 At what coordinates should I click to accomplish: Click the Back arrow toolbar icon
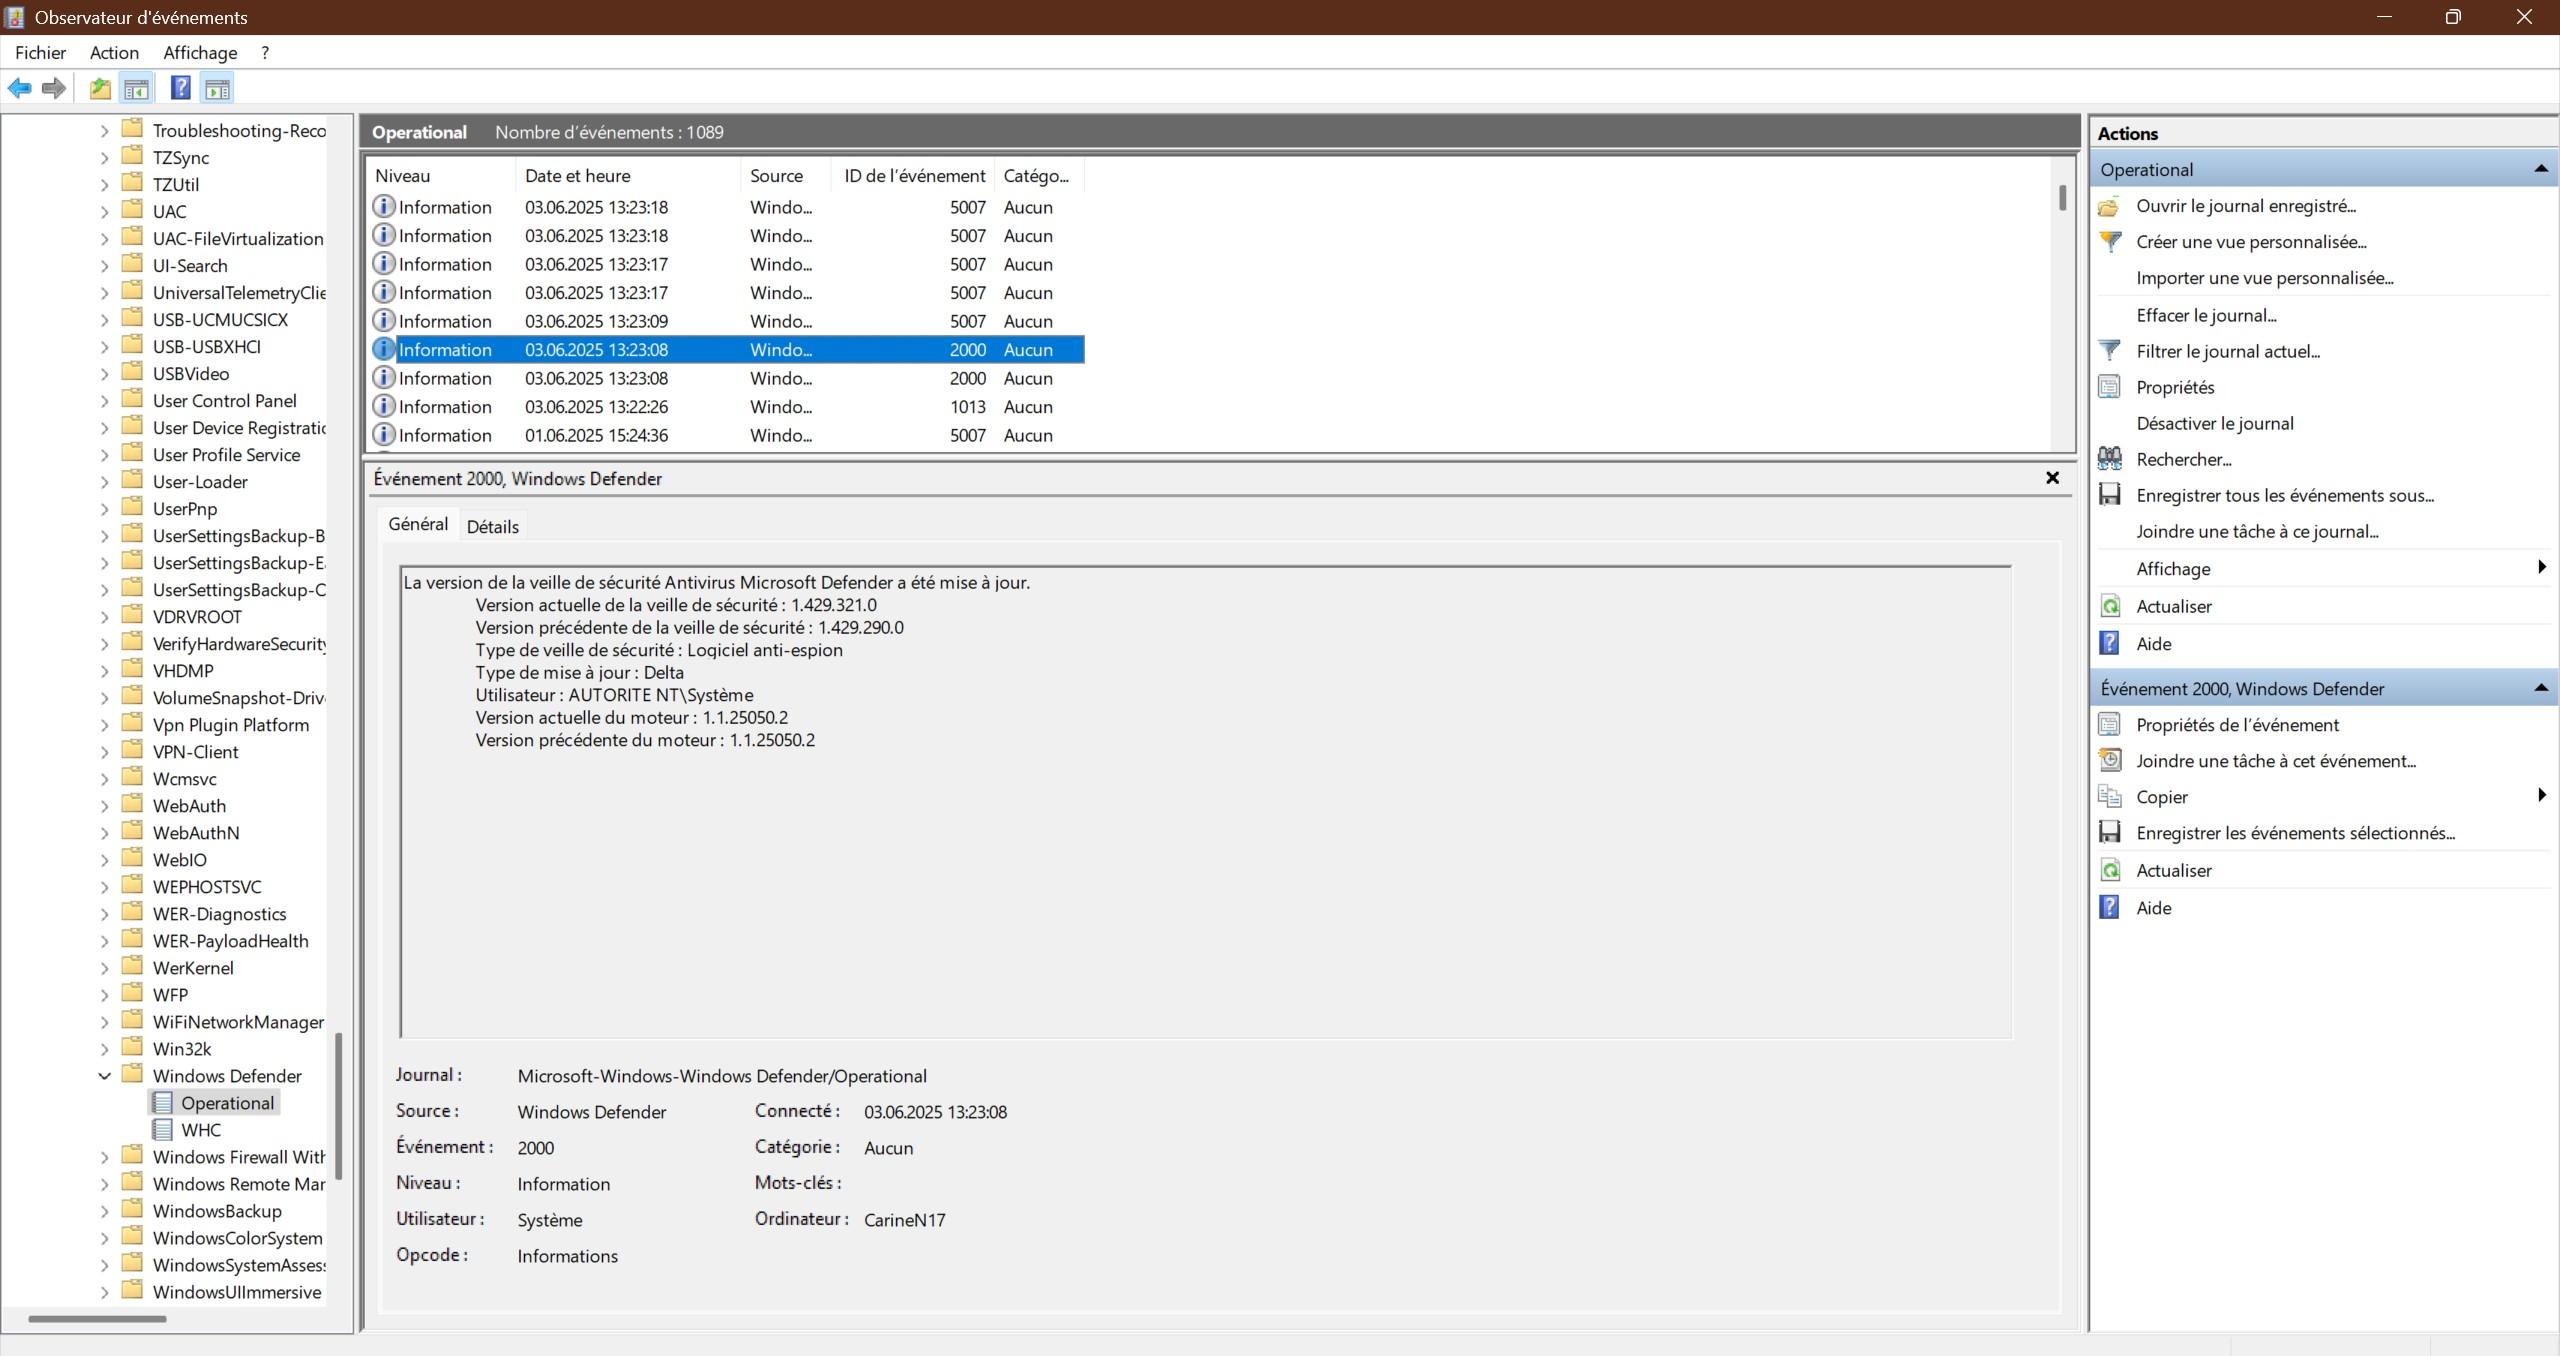[x=19, y=88]
